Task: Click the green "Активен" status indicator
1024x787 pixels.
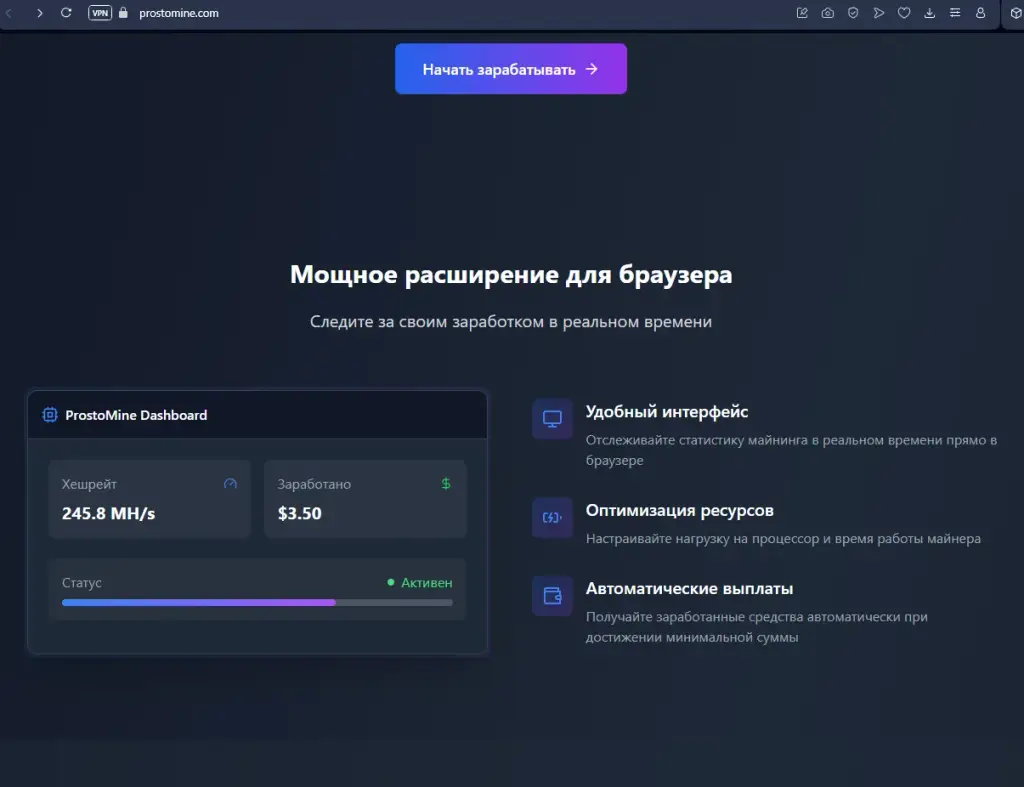Action: [x=420, y=583]
